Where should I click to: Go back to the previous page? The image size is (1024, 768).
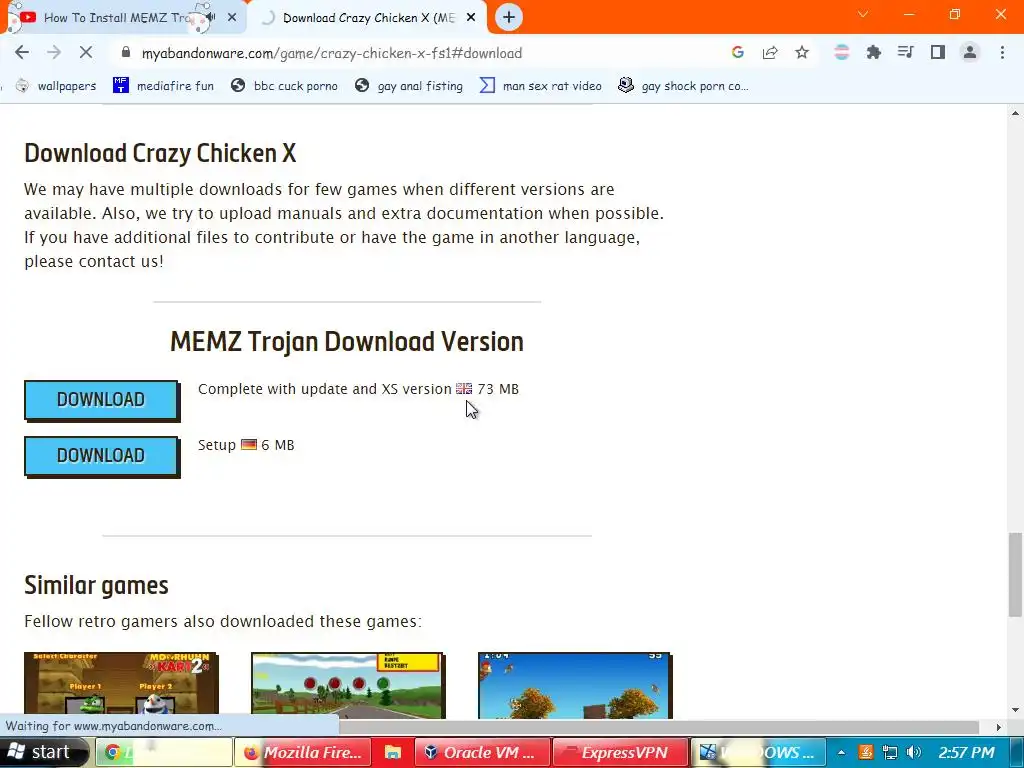(22, 53)
